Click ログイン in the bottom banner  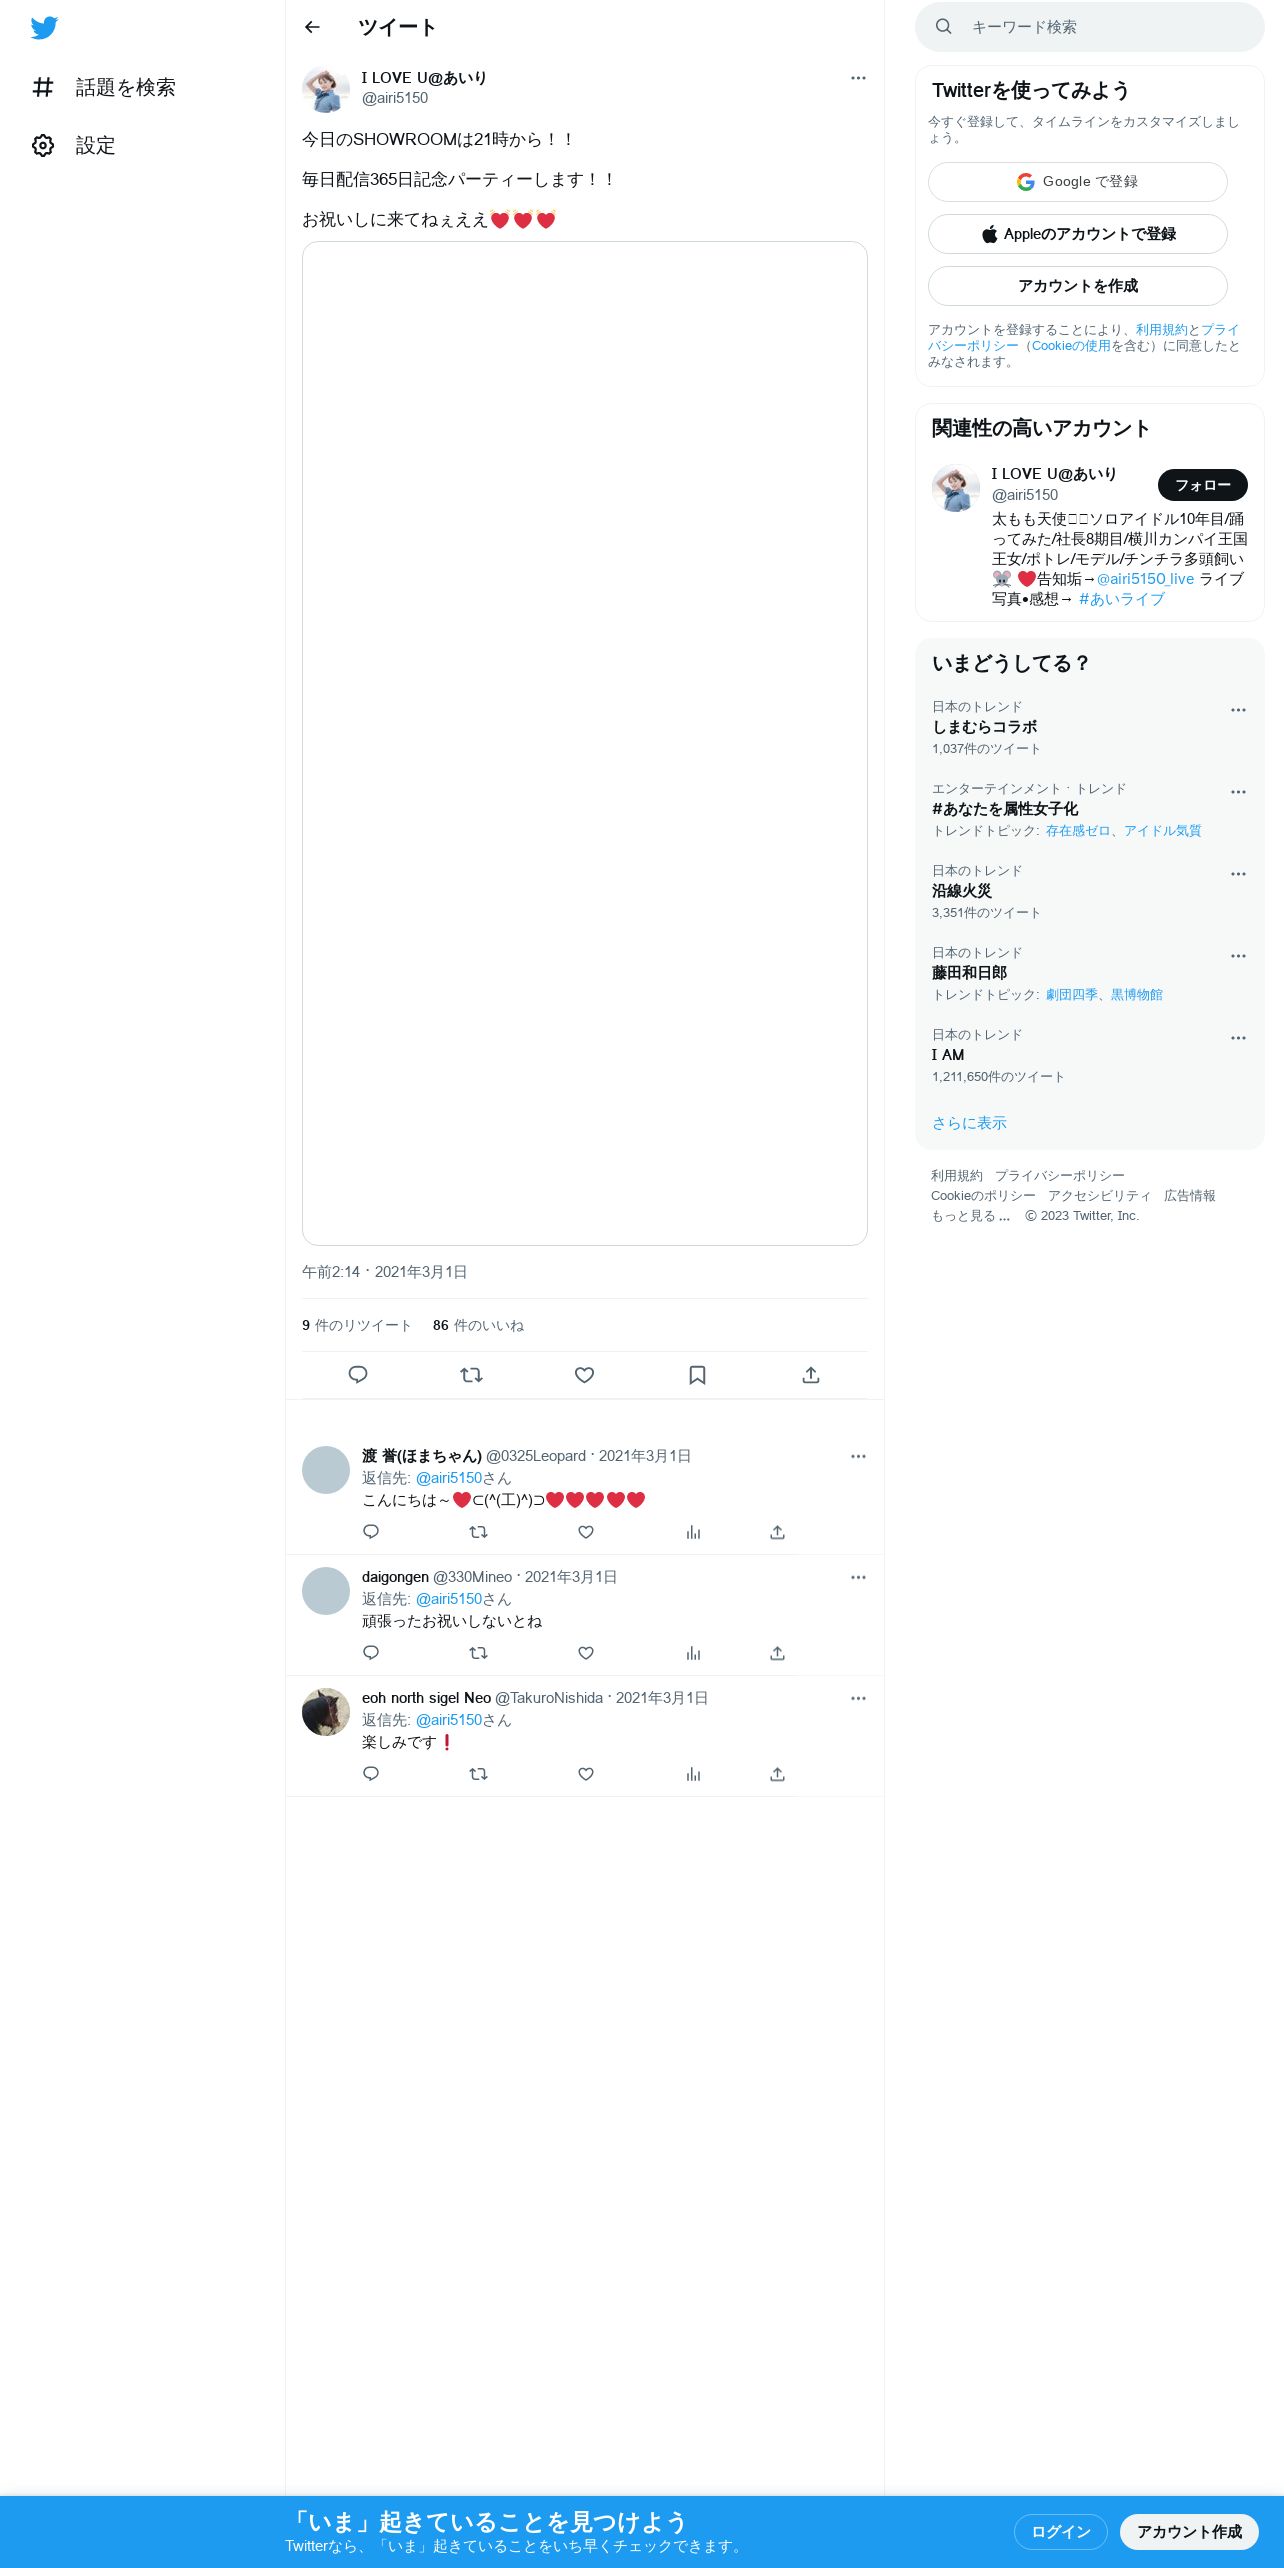click(x=1061, y=2531)
